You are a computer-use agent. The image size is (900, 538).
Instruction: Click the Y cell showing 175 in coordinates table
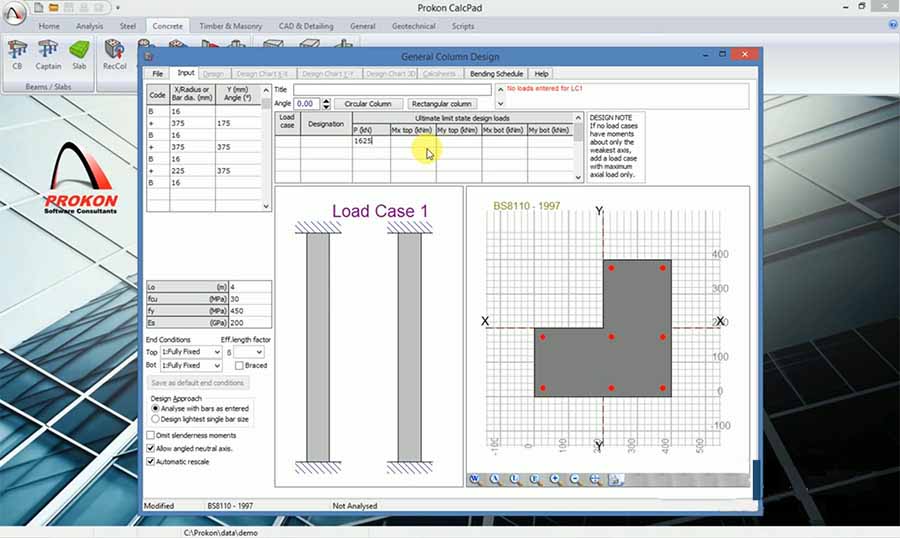(238, 123)
